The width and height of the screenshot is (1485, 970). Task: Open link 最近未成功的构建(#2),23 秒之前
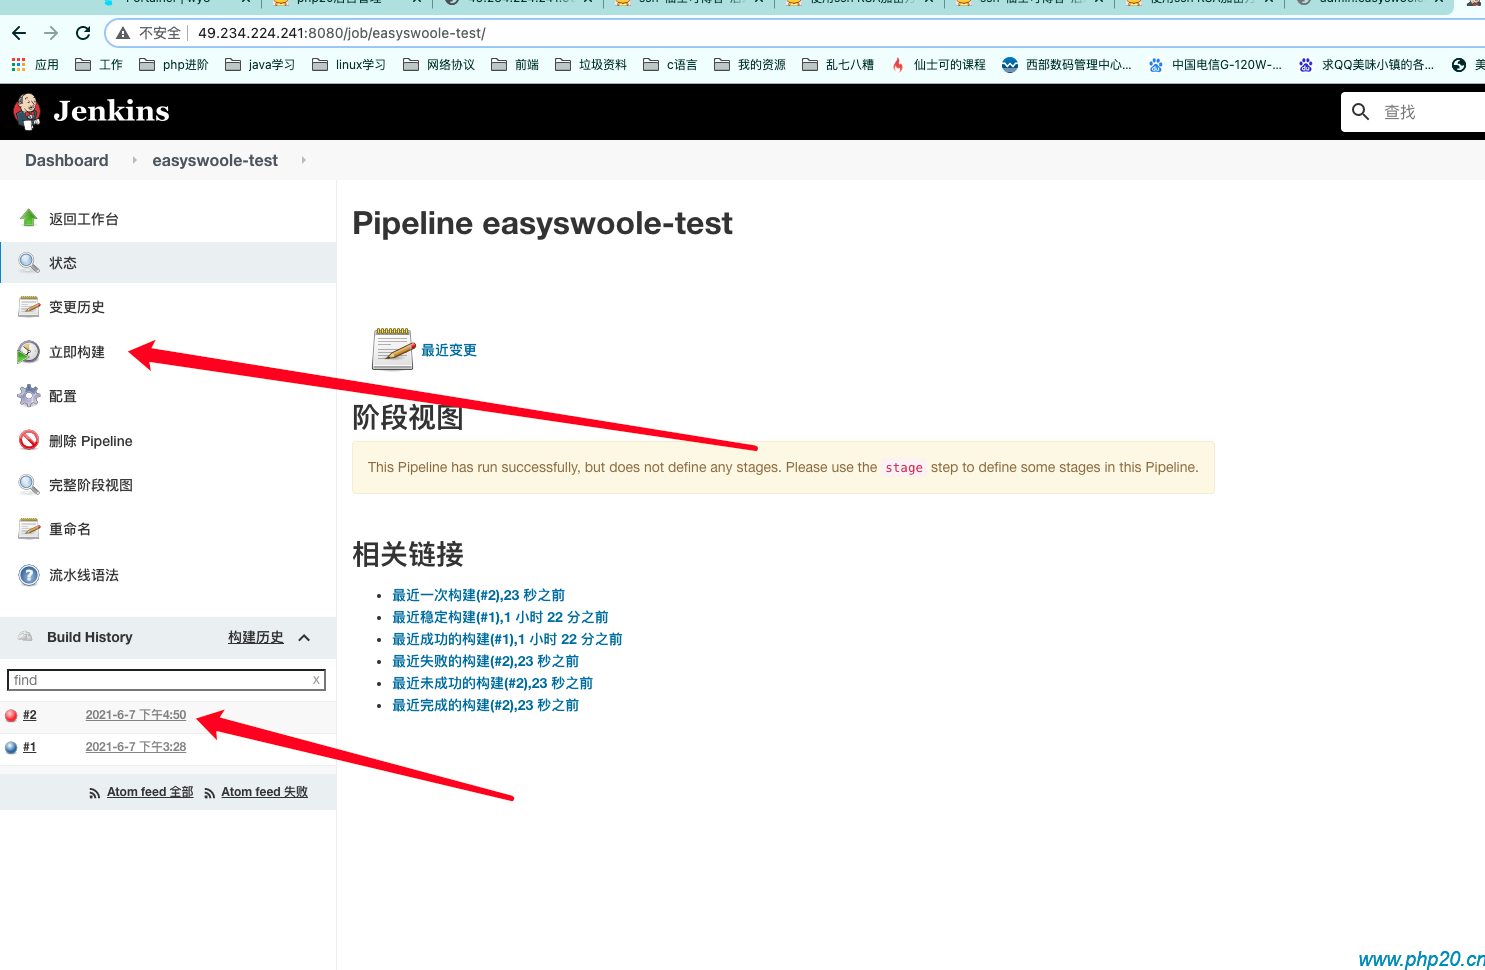[x=492, y=683]
